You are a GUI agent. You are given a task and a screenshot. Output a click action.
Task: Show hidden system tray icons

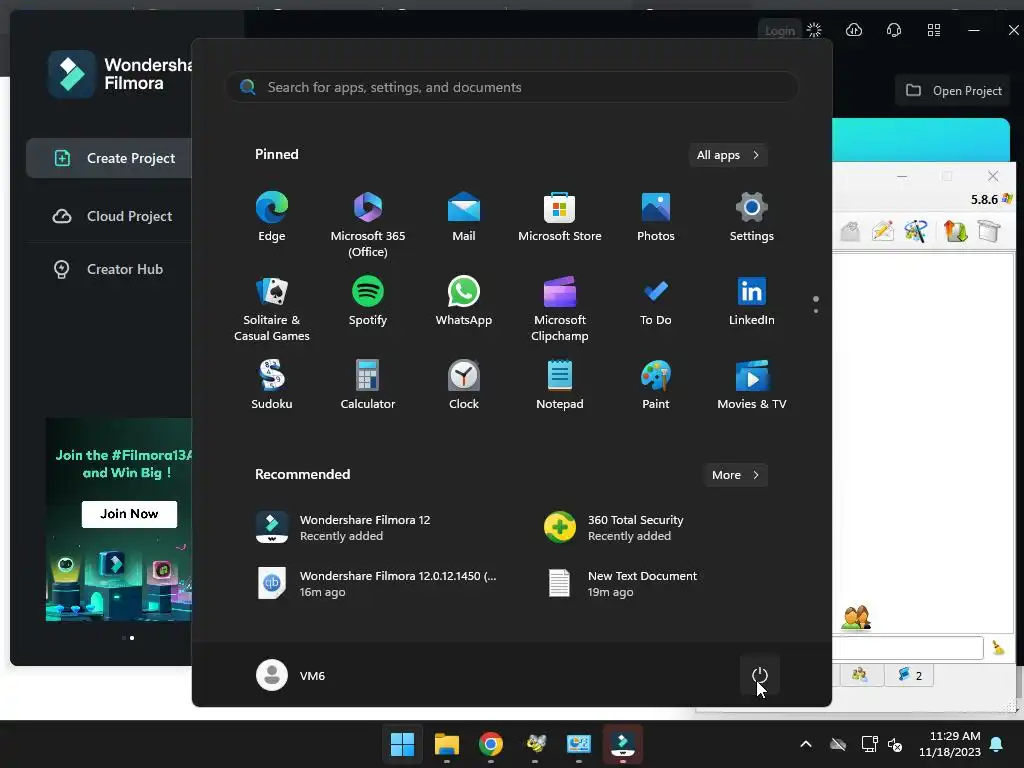click(806, 744)
